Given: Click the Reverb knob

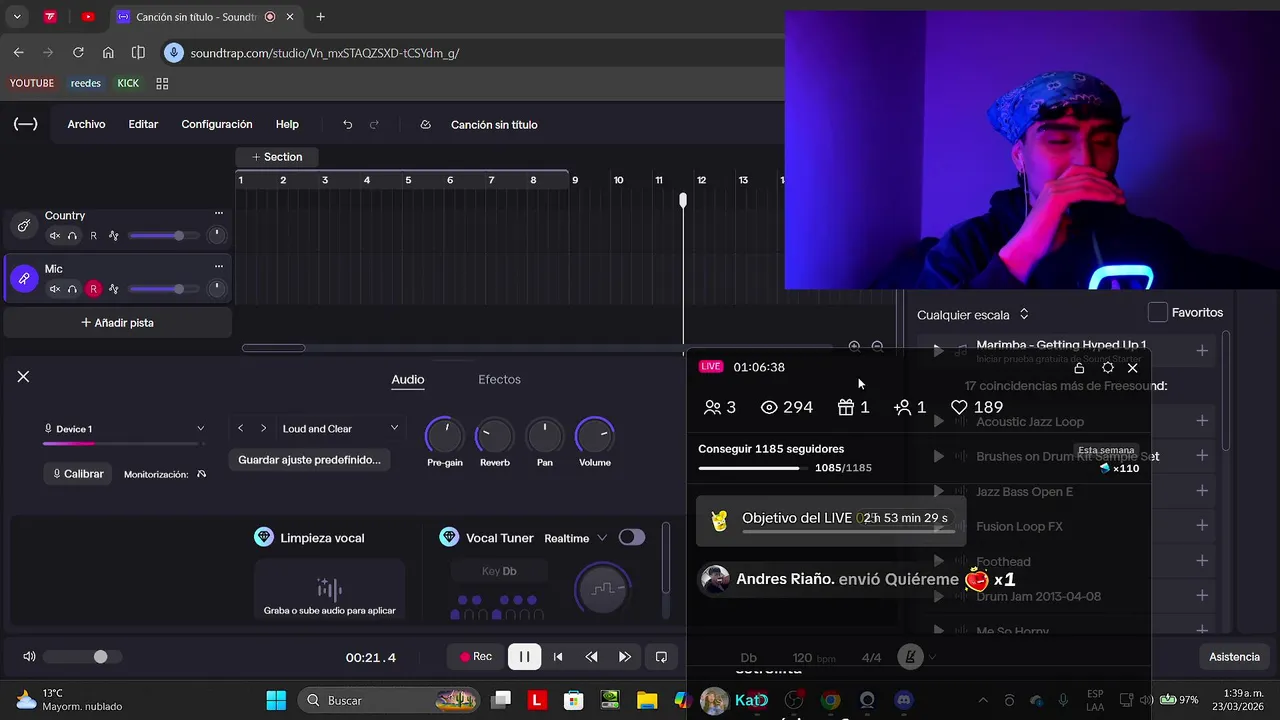Looking at the screenshot, I should pyautogui.click(x=494, y=435).
